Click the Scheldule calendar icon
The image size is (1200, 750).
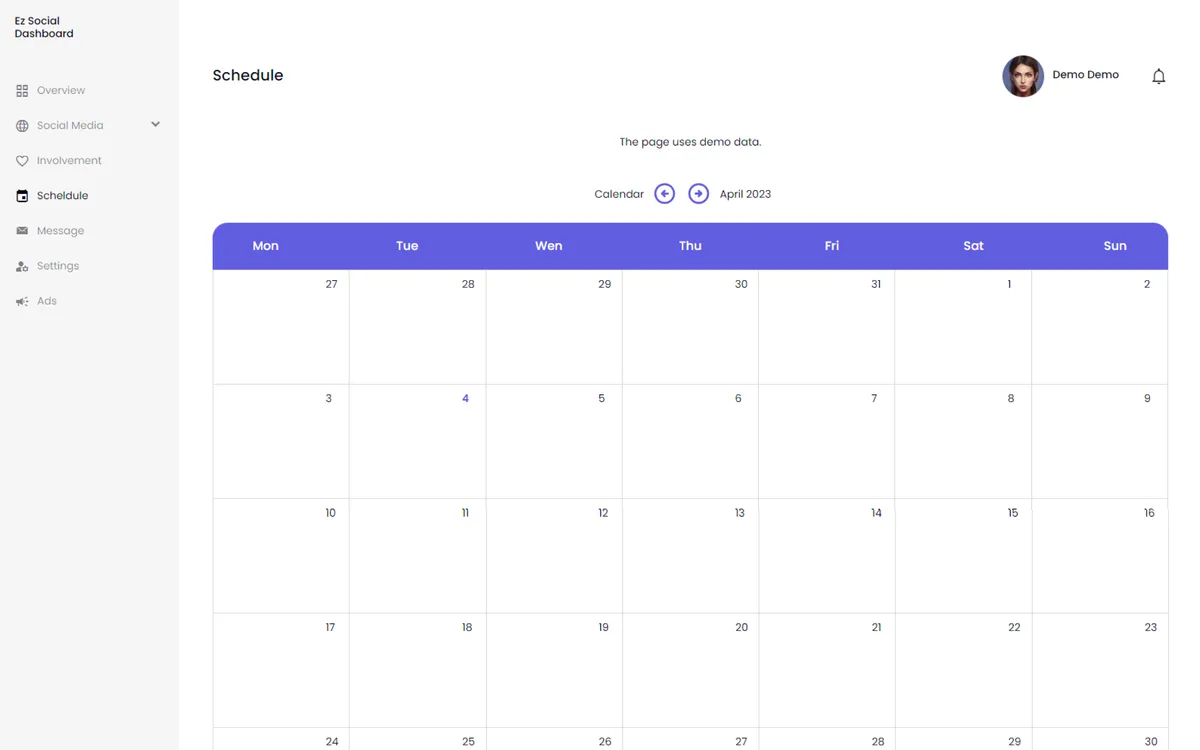[x=22, y=196]
